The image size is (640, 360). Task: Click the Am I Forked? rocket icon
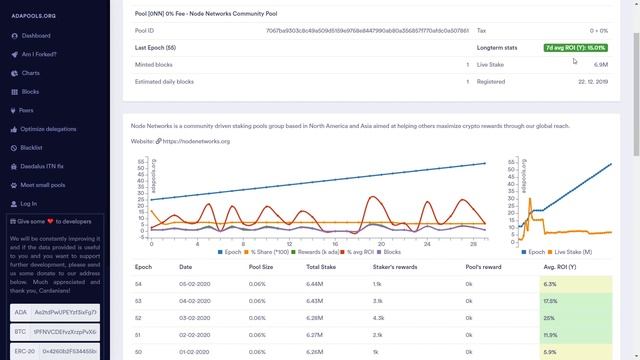coord(15,54)
